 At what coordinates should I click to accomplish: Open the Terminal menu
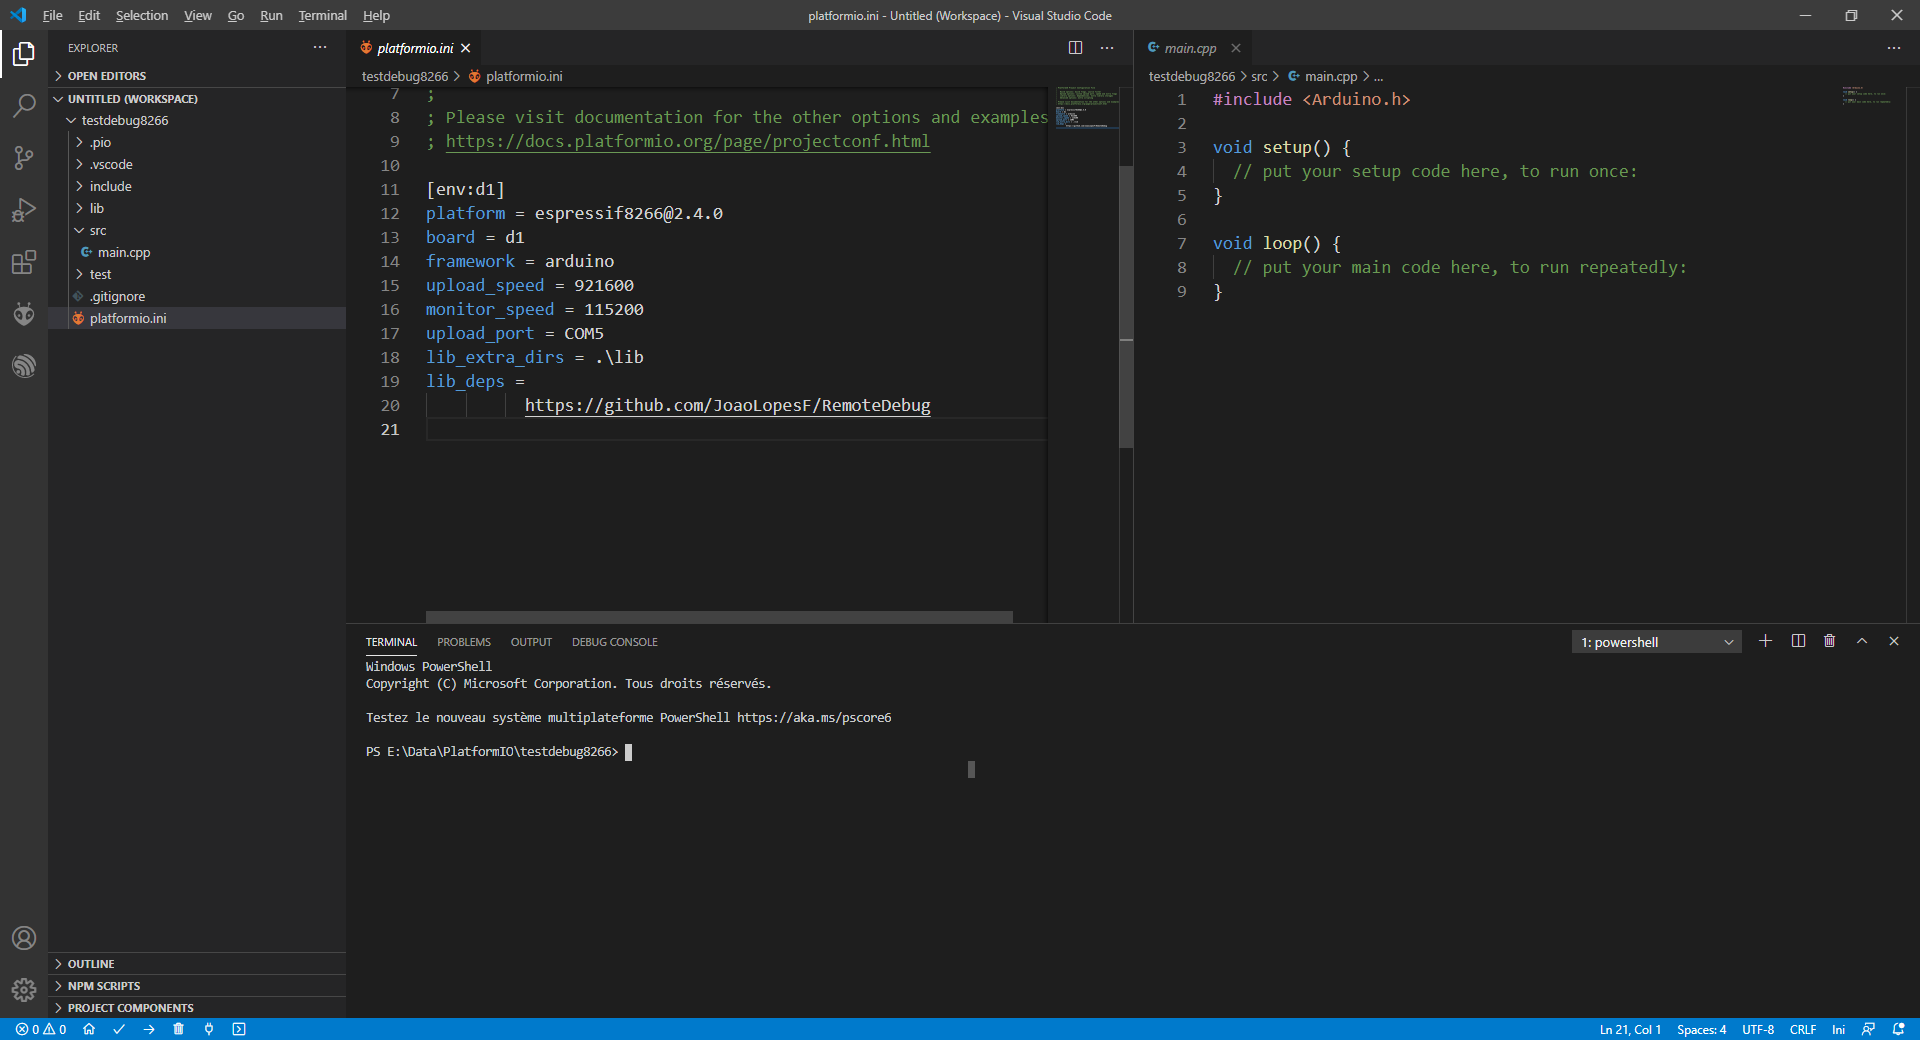pyautogui.click(x=322, y=15)
